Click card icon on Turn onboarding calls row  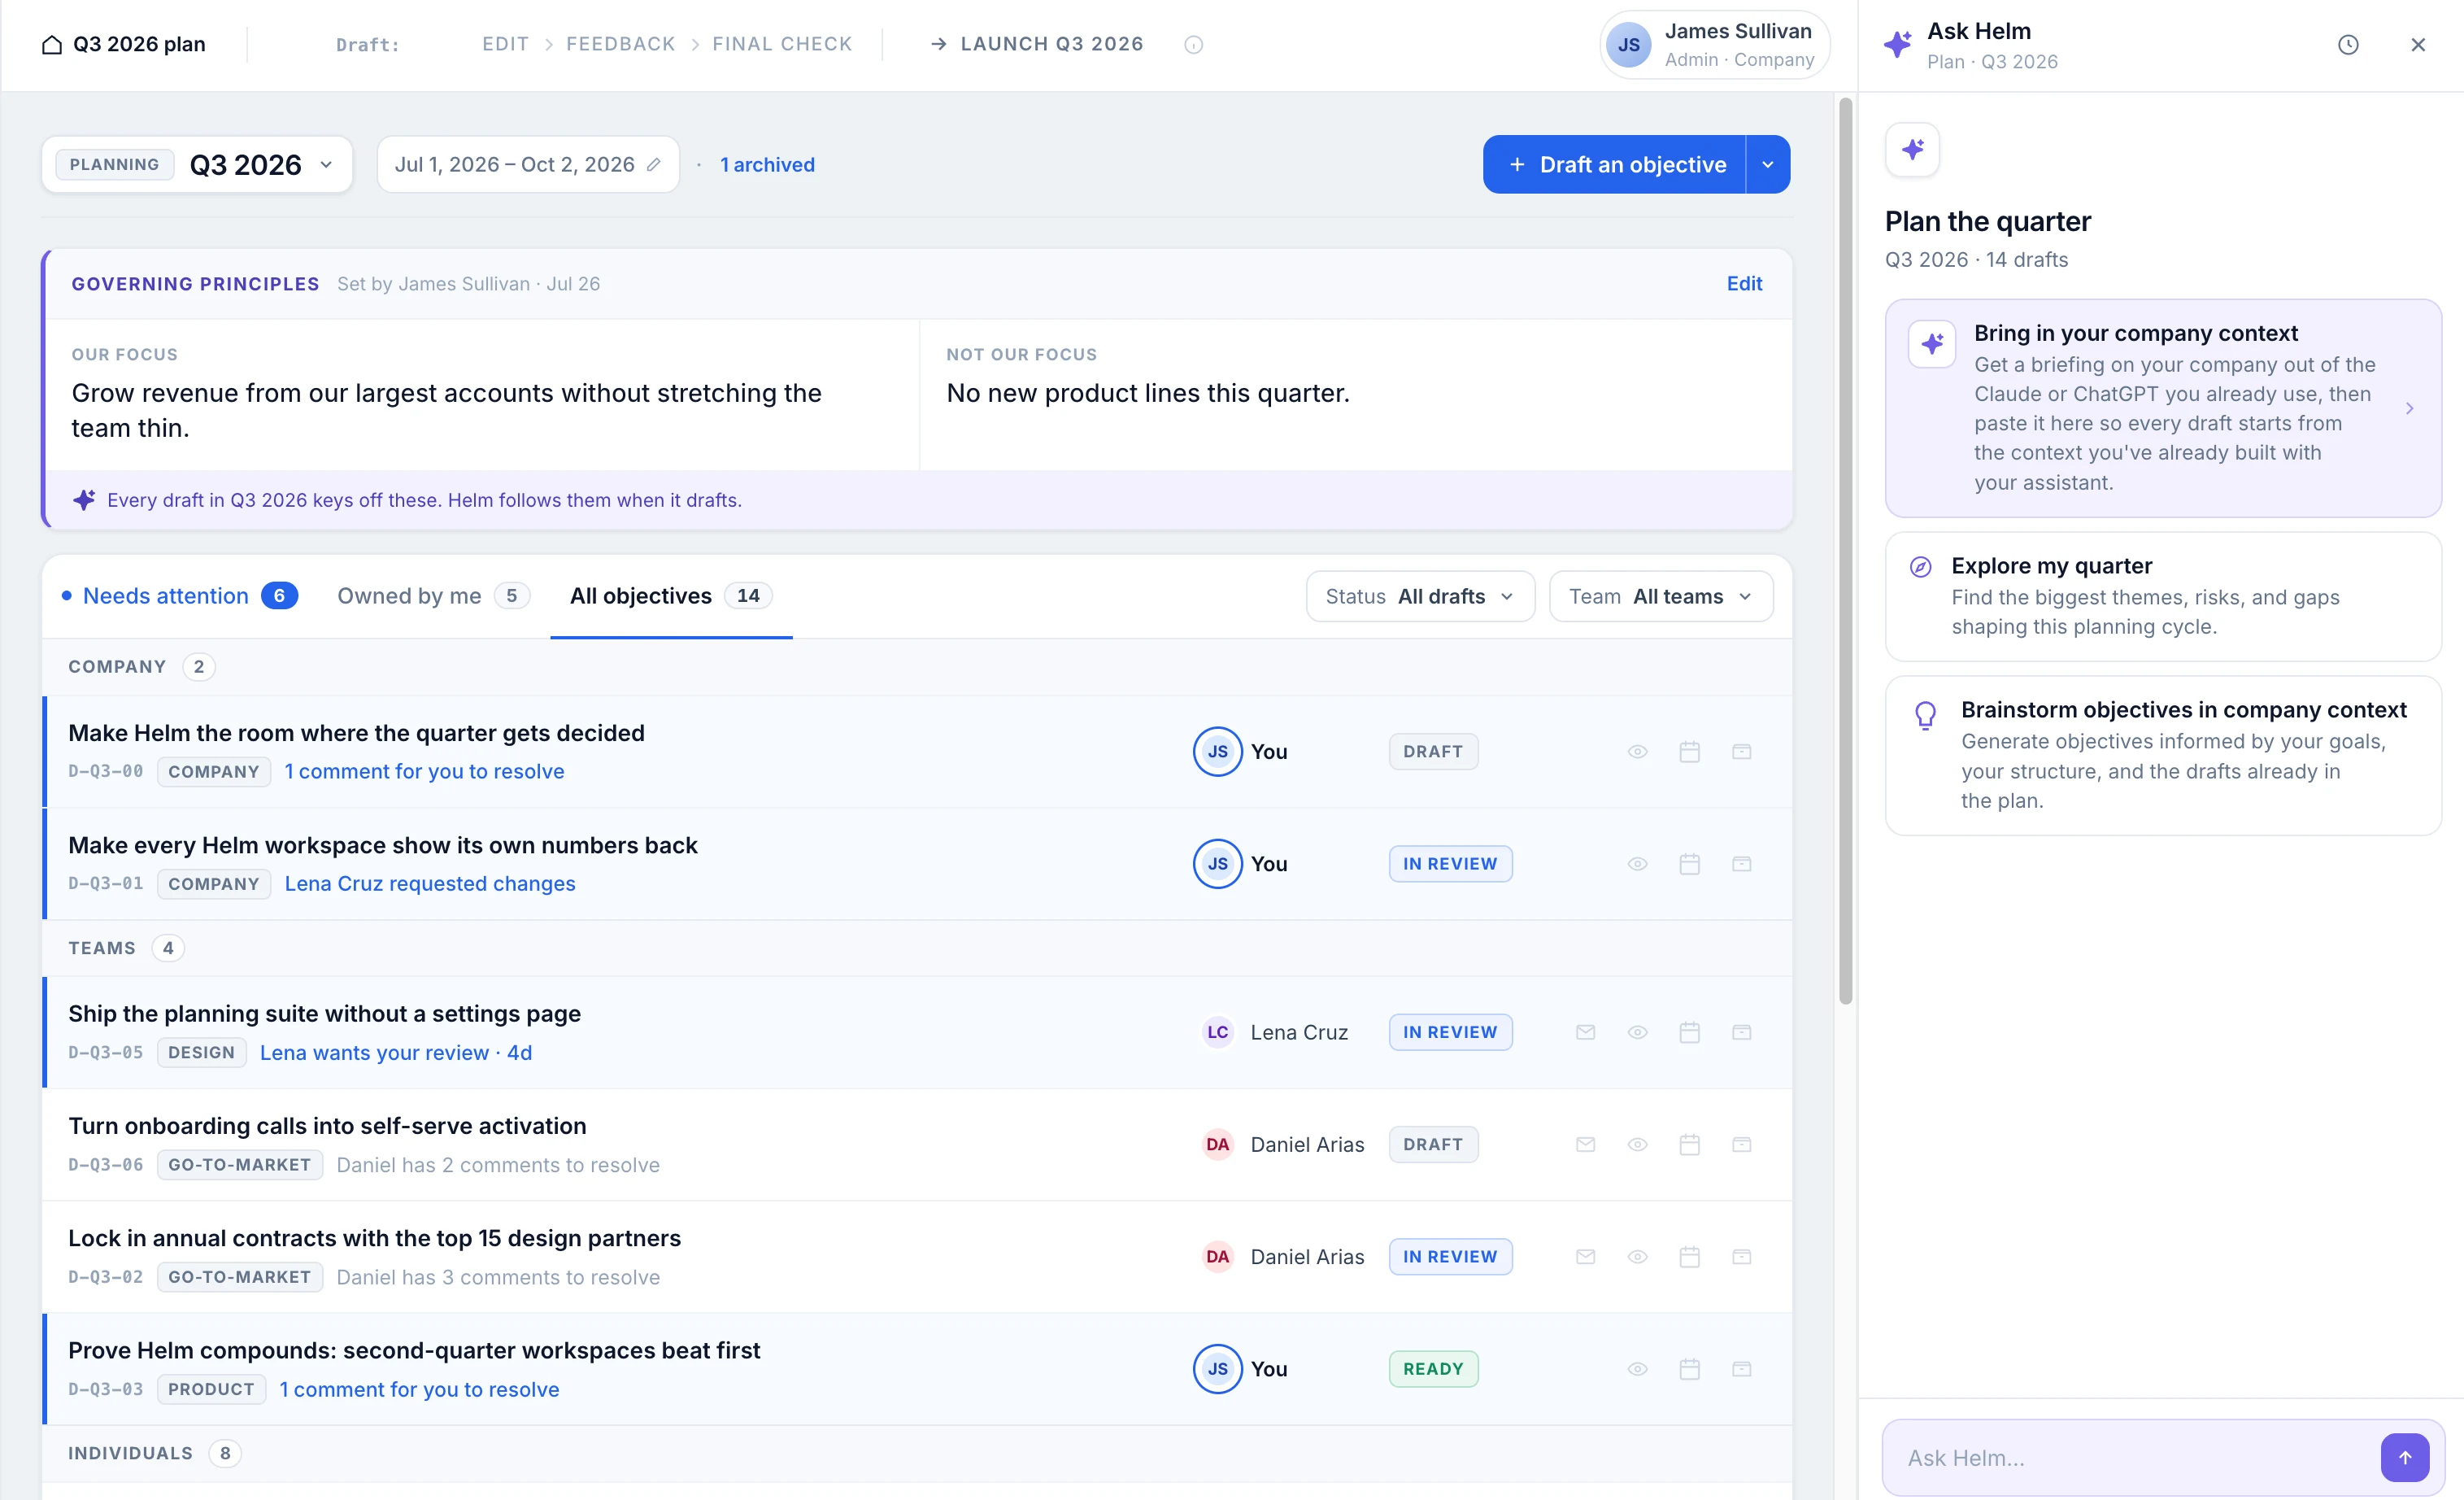pos(1741,1144)
